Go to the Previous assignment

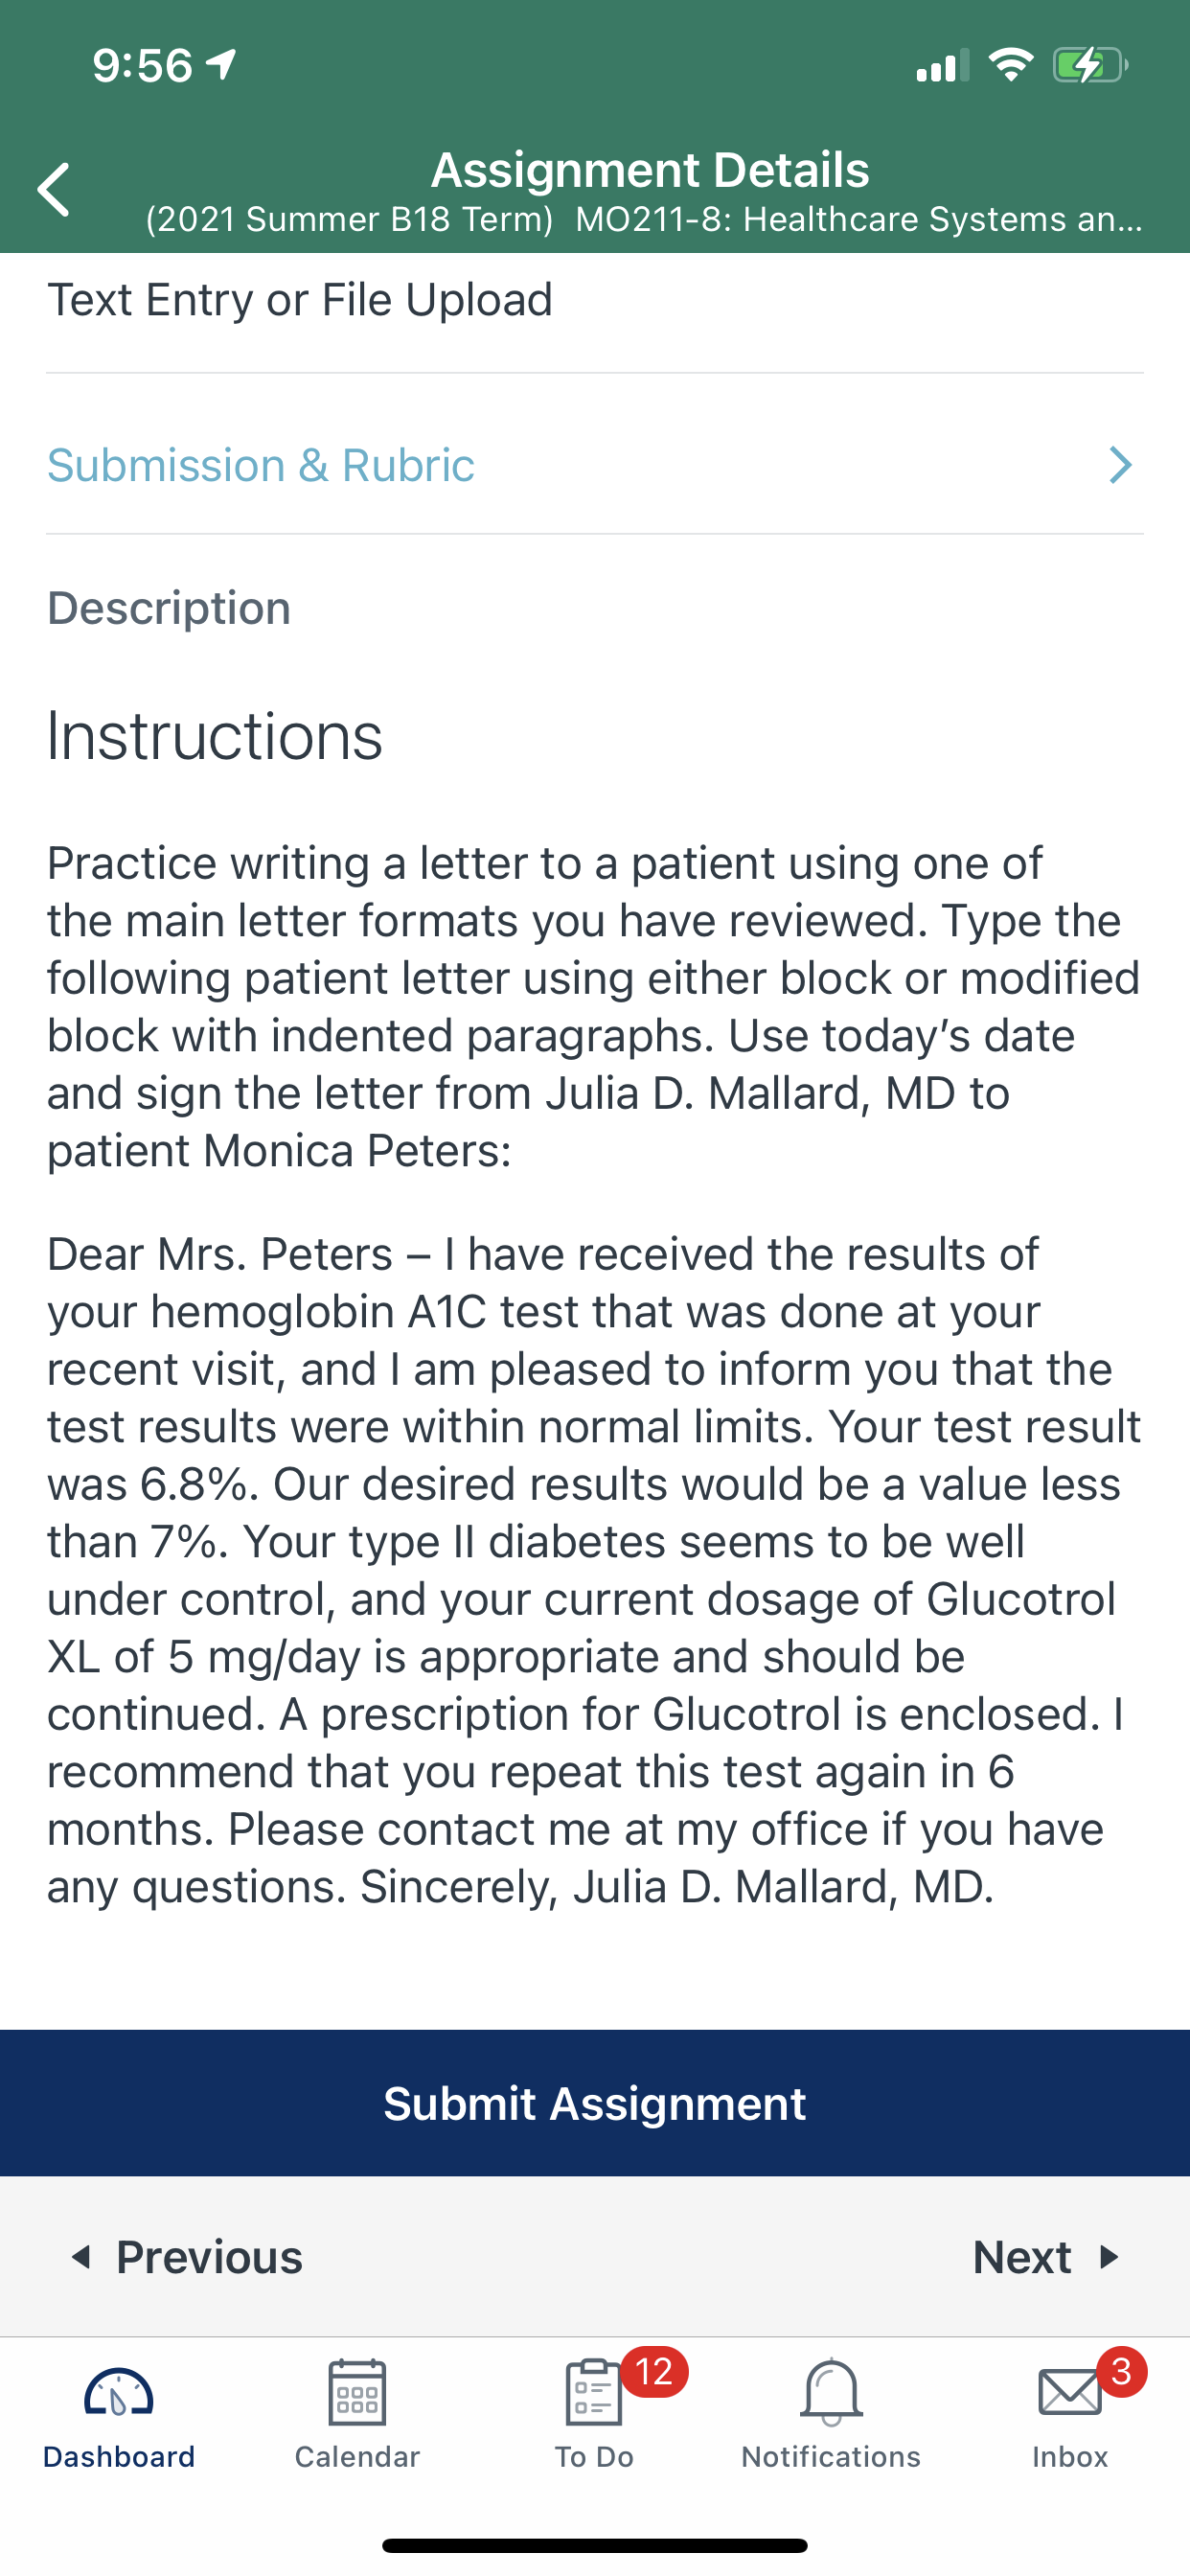(187, 2257)
